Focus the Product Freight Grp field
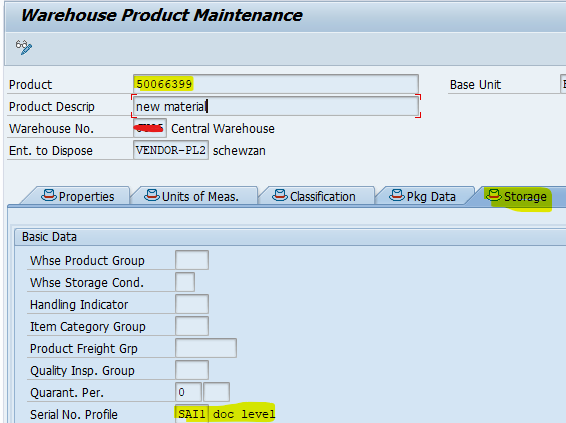This screenshot has height=423, width=566. [x=206, y=348]
